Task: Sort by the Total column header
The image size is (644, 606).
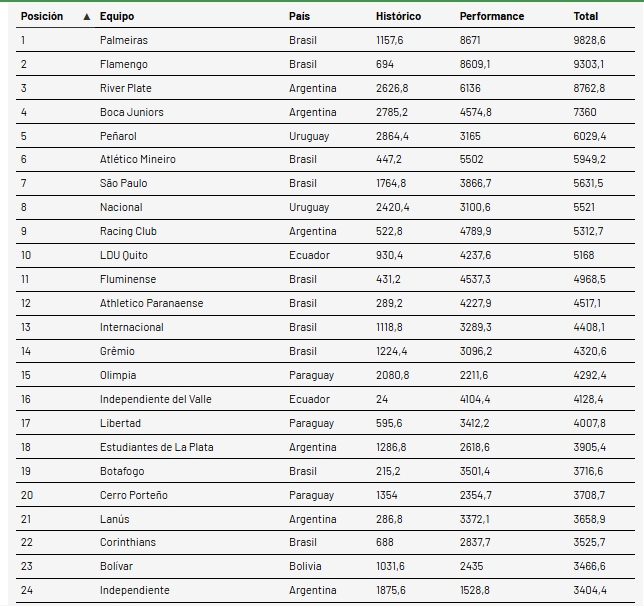Action: (x=585, y=17)
